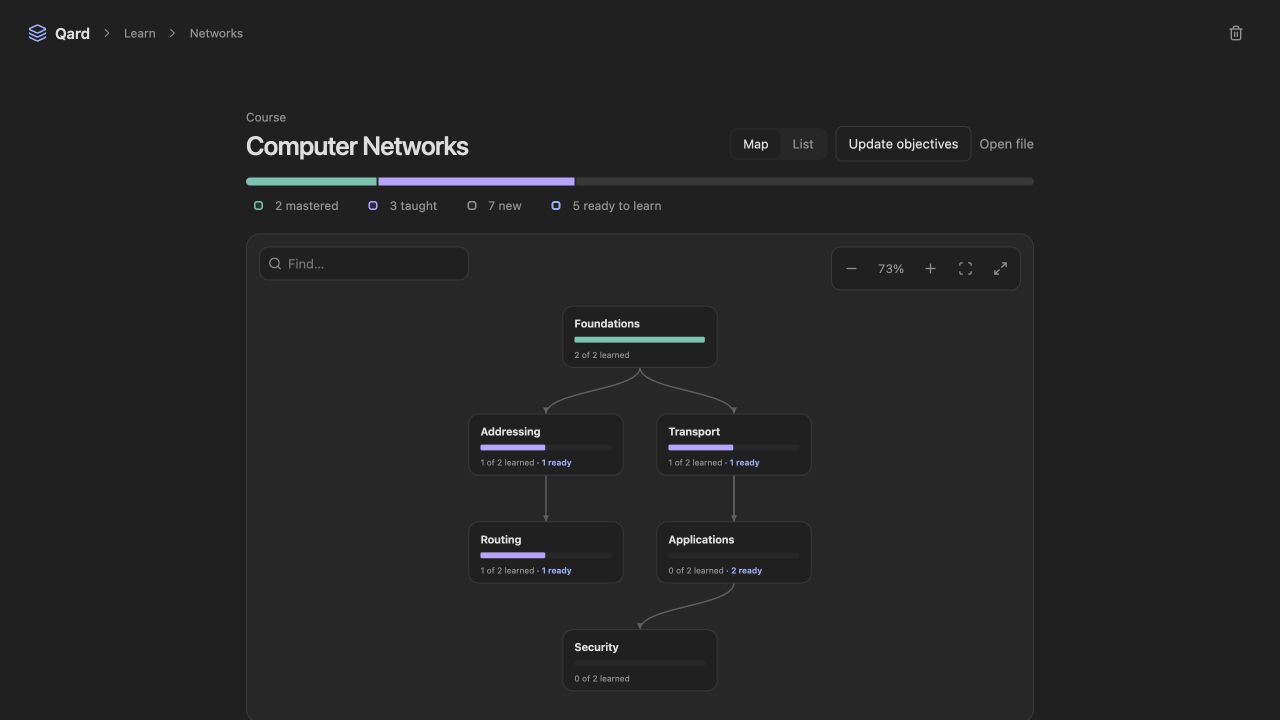Open the Networks breadcrumb

click(216, 33)
